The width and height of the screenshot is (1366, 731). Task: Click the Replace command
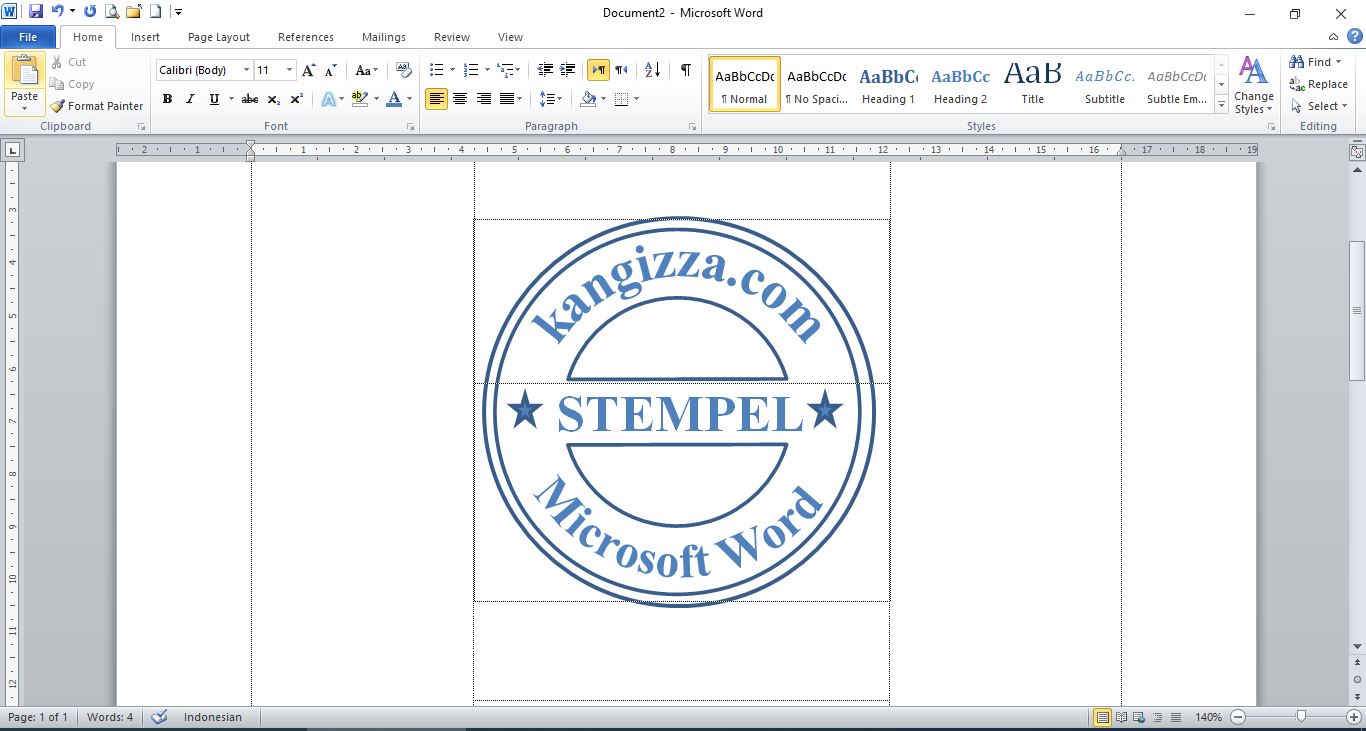tap(1319, 84)
